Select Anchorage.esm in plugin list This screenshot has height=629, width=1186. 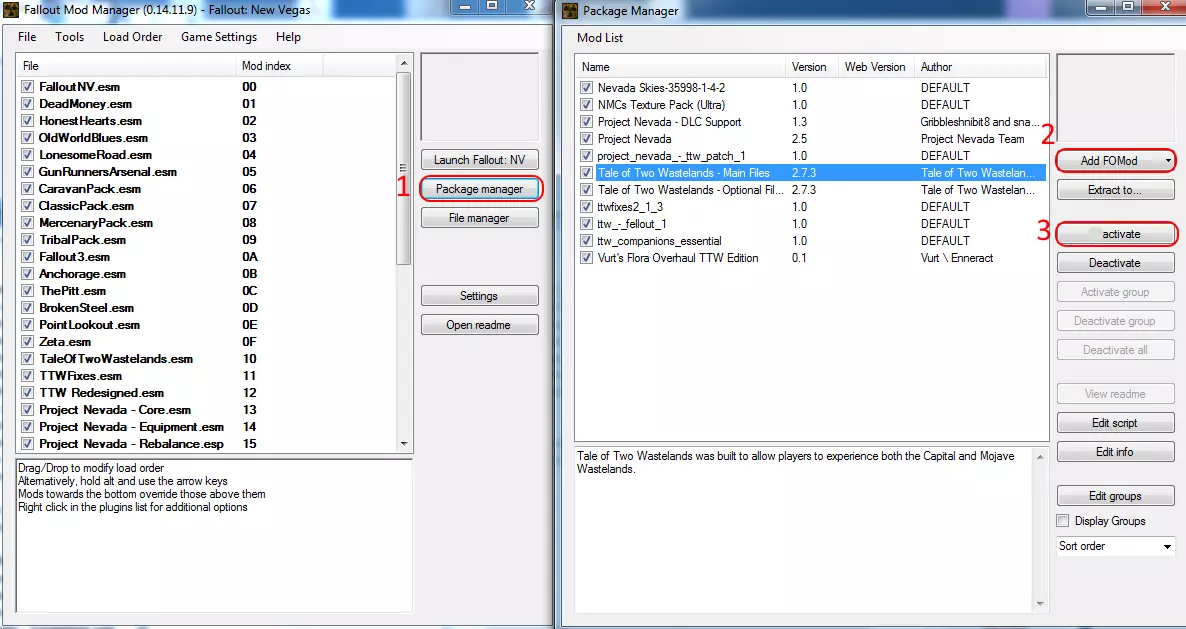point(82,274)
